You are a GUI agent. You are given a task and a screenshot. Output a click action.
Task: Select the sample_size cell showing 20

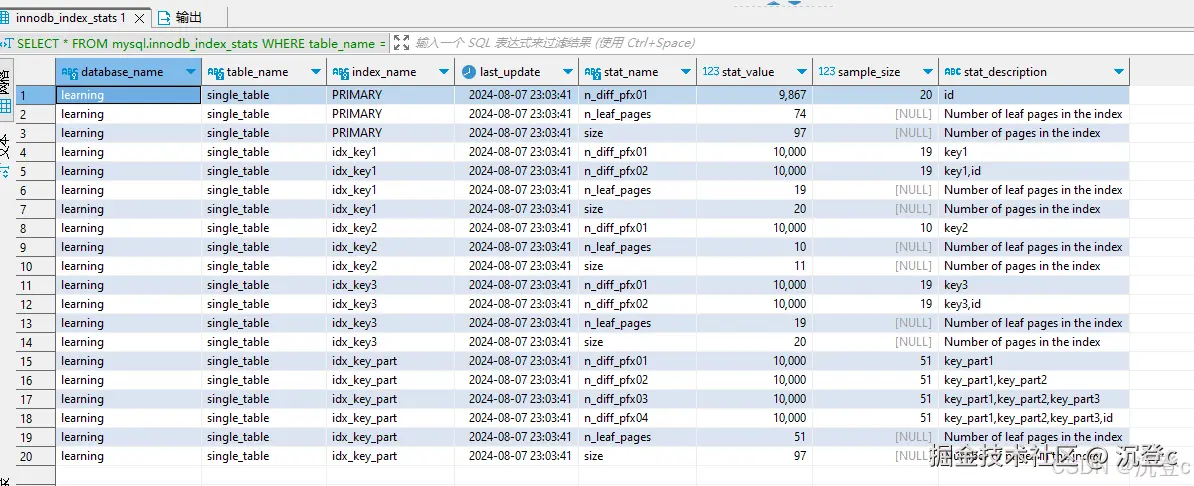pos(876,94)
